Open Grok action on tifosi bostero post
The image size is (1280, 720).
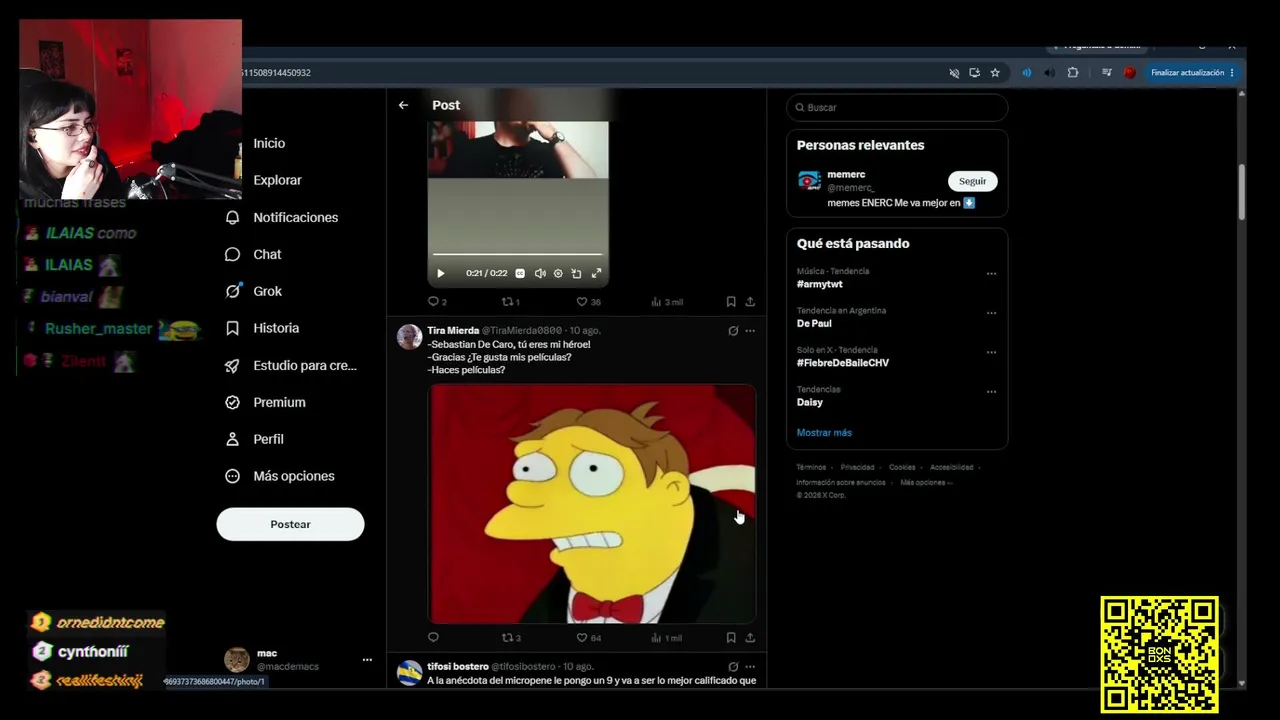point(733,666)
